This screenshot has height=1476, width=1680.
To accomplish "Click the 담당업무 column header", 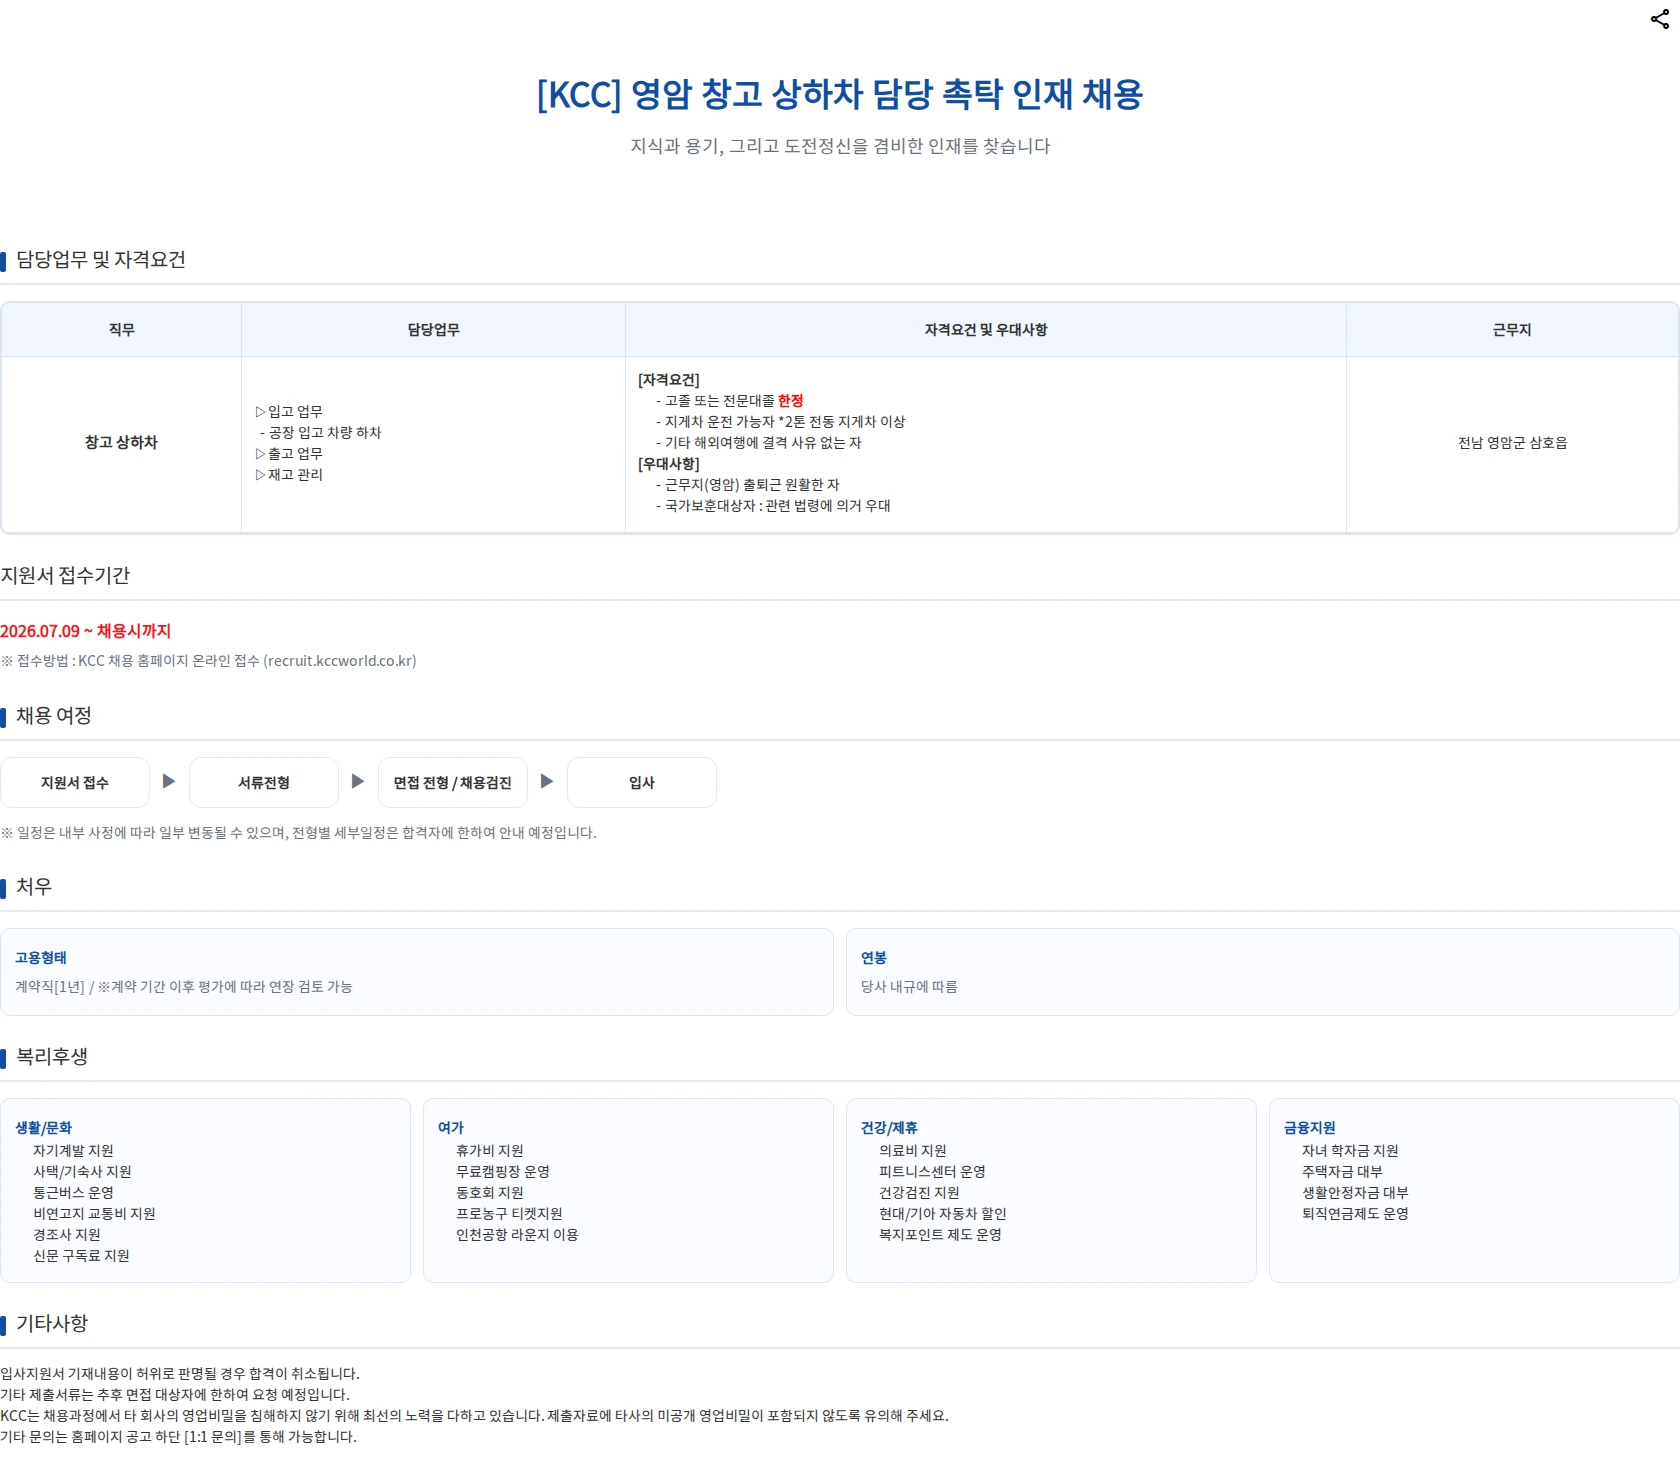I will click(433, 330).
